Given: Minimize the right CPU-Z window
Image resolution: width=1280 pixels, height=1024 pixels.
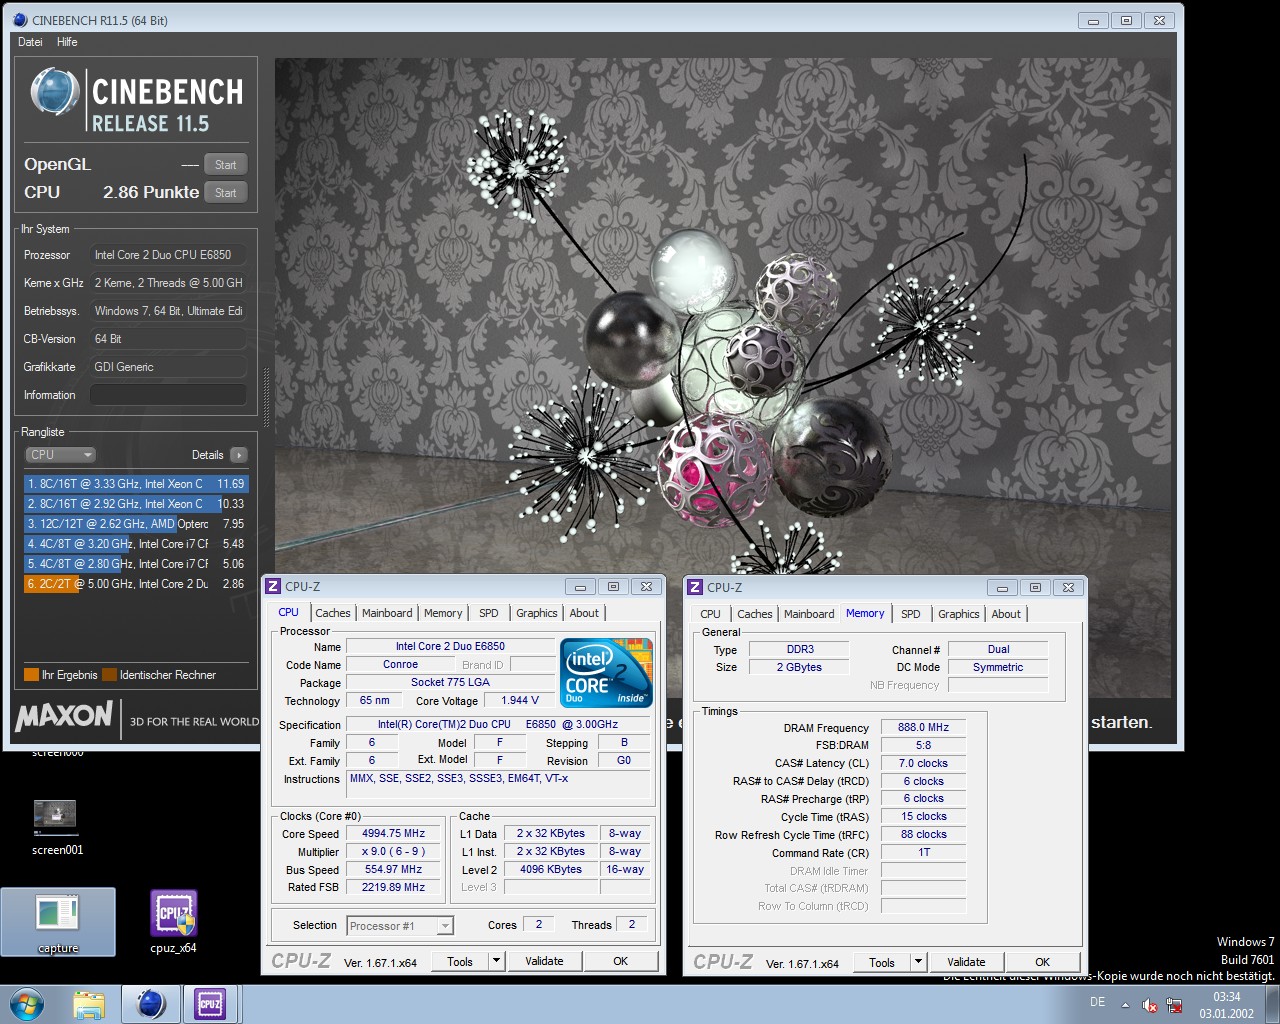Looking at the screenshot, I should (x=1002, y=588).
